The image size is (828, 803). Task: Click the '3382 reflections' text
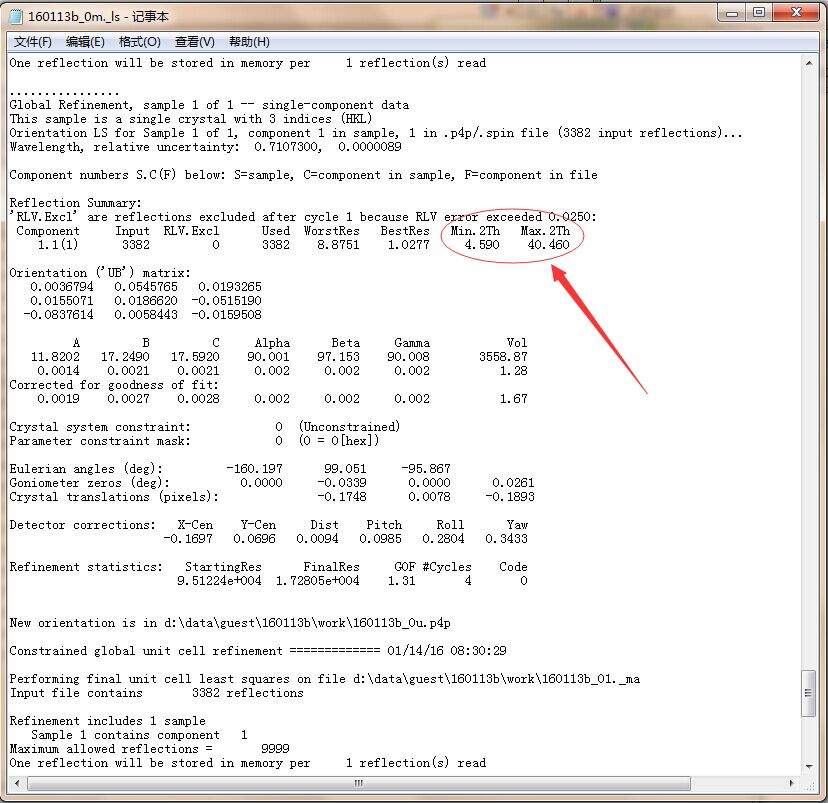click(248, 693)
